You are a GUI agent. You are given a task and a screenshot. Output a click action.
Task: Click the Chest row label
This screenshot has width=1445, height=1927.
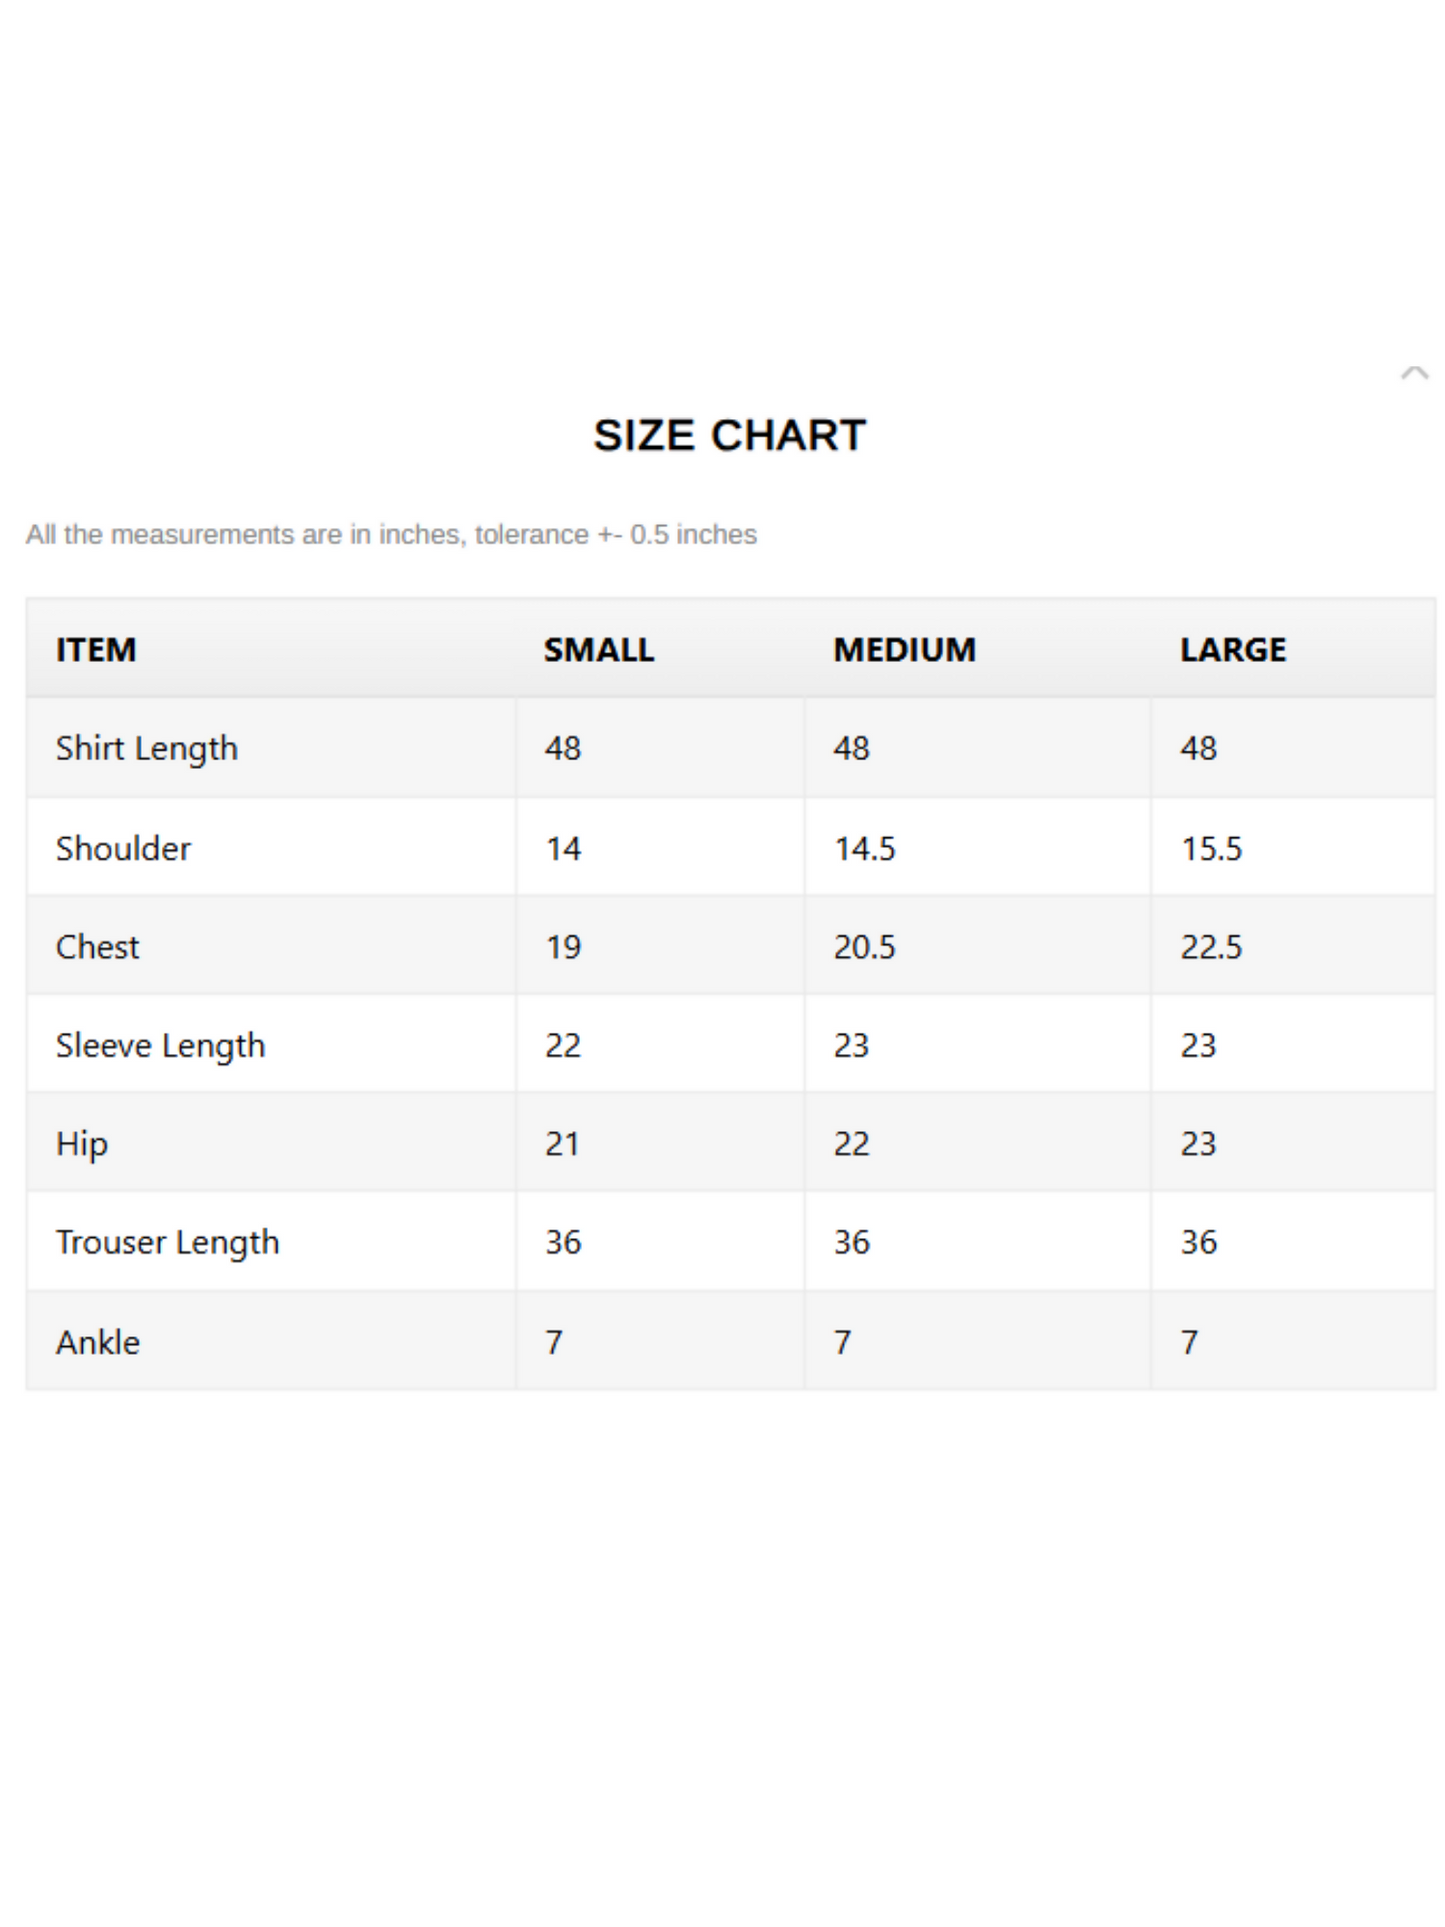97,947
